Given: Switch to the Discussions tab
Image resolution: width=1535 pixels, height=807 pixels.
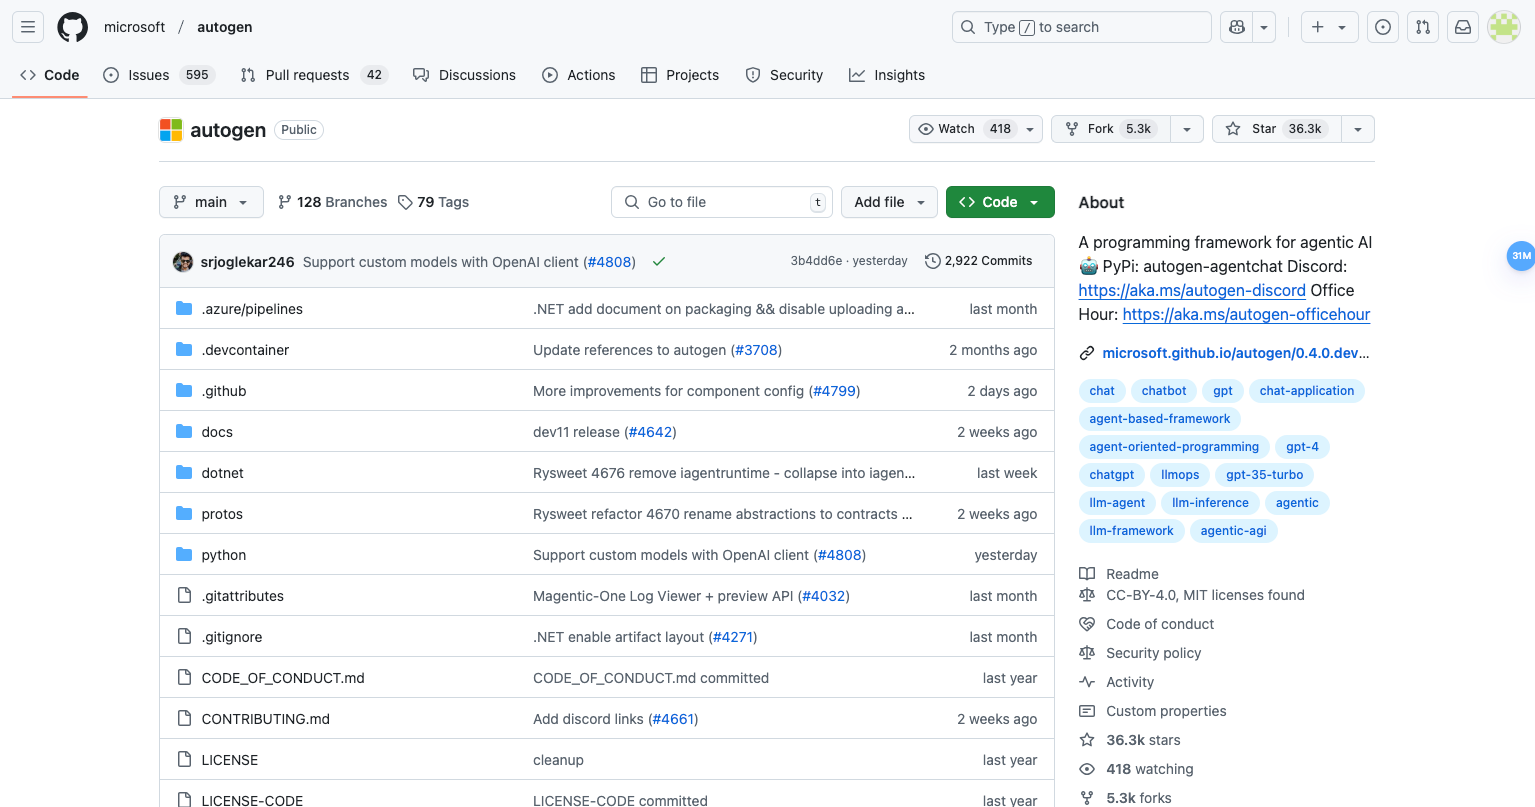Looking at the screenshot, I should pos(464,75).
